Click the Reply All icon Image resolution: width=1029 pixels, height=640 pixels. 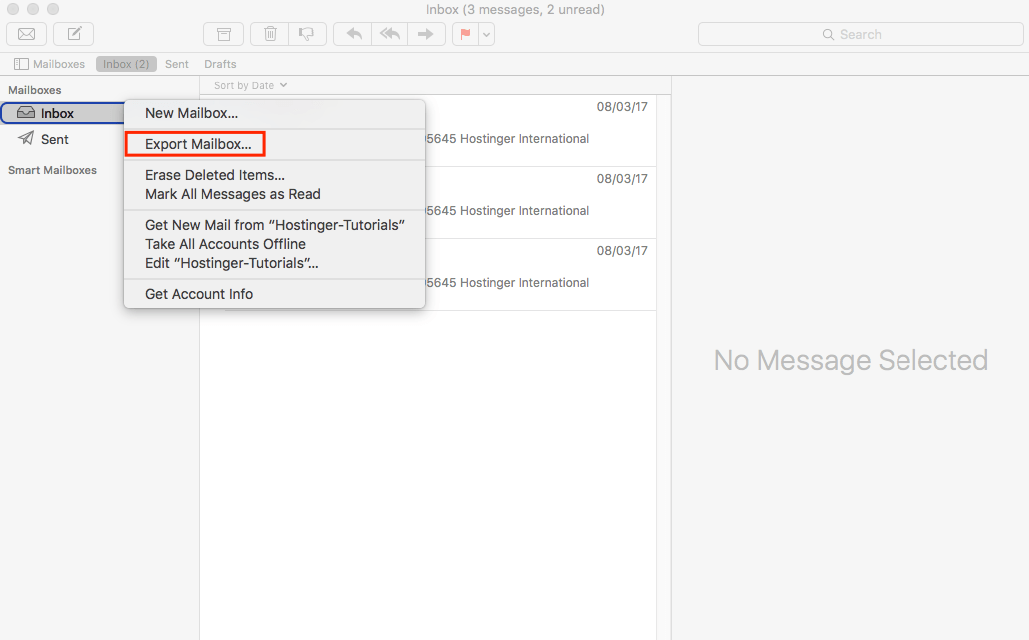click(x=389, y=34)
